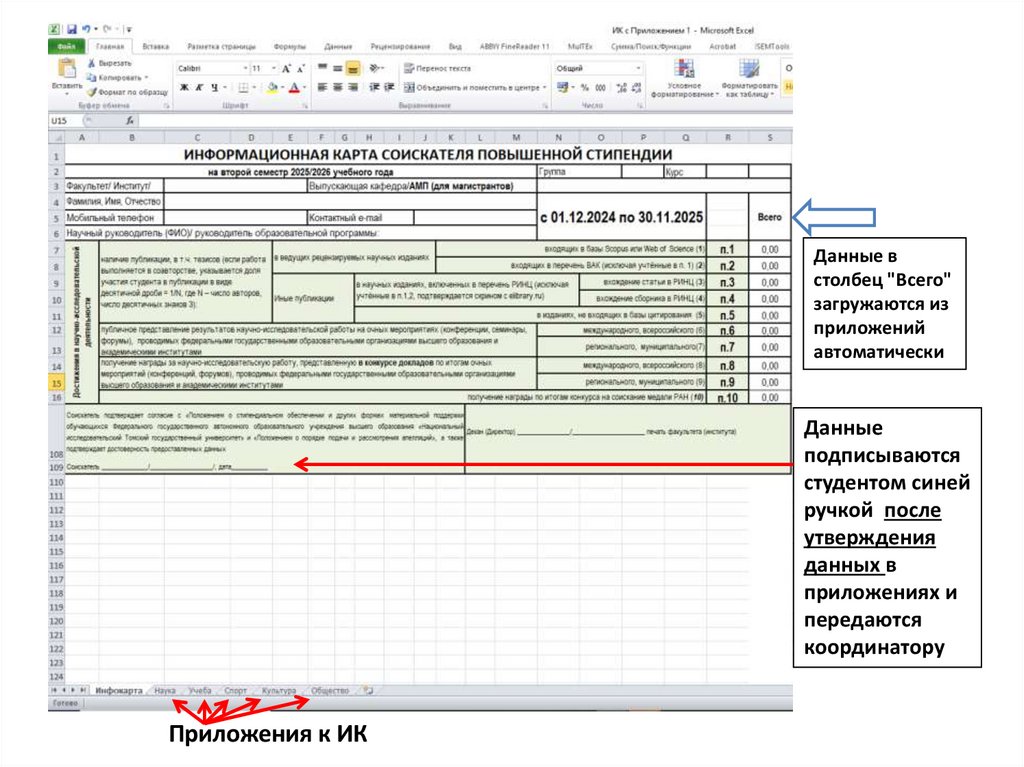Click the last-sheet navigation arrow
The height and width of the screenshot is (767, 1024).
click(84, 691)
